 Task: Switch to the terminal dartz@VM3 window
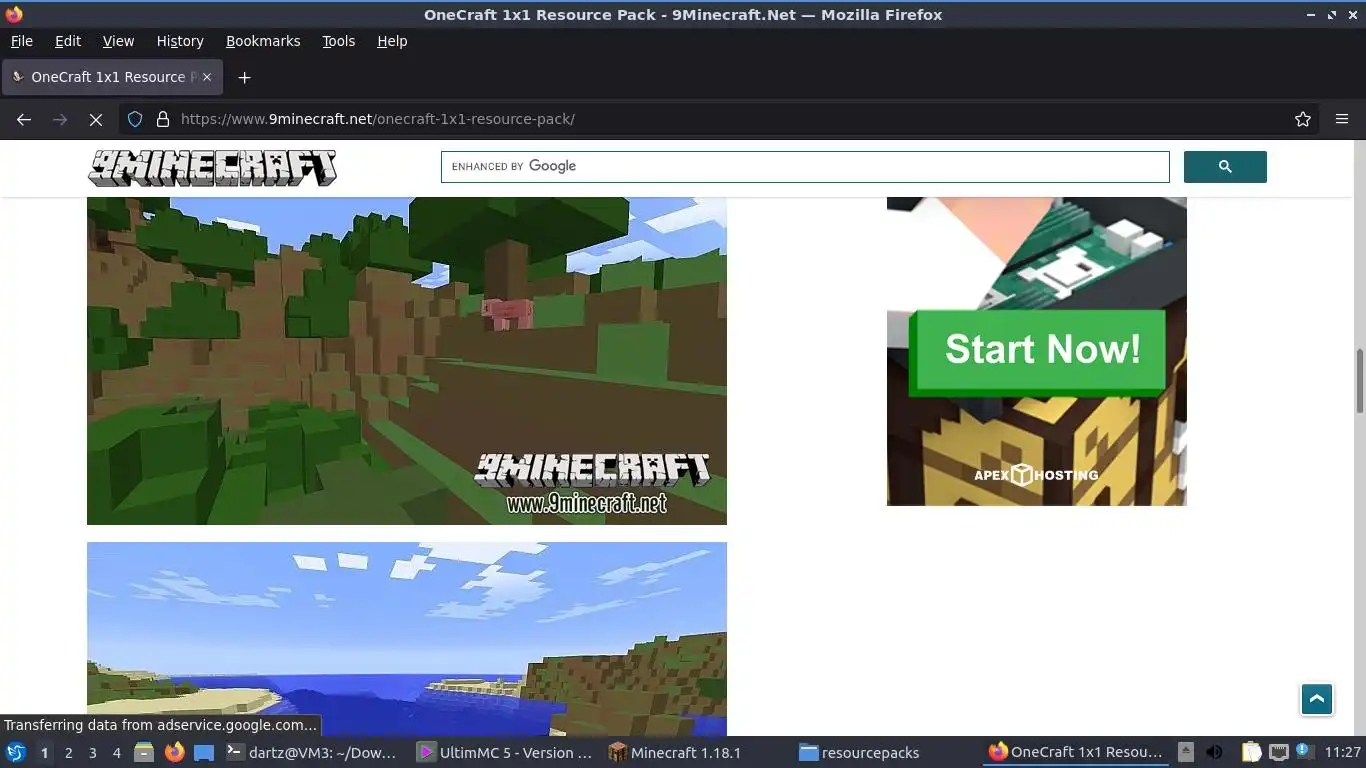click(313, 752)
